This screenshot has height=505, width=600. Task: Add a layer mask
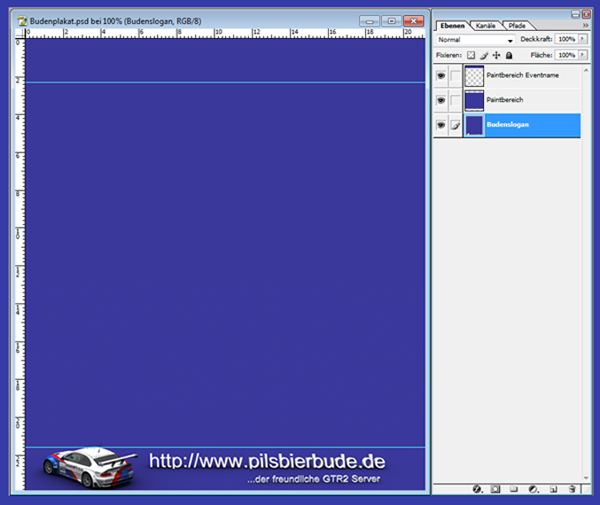pyautogui.click(x=495, y=490)
